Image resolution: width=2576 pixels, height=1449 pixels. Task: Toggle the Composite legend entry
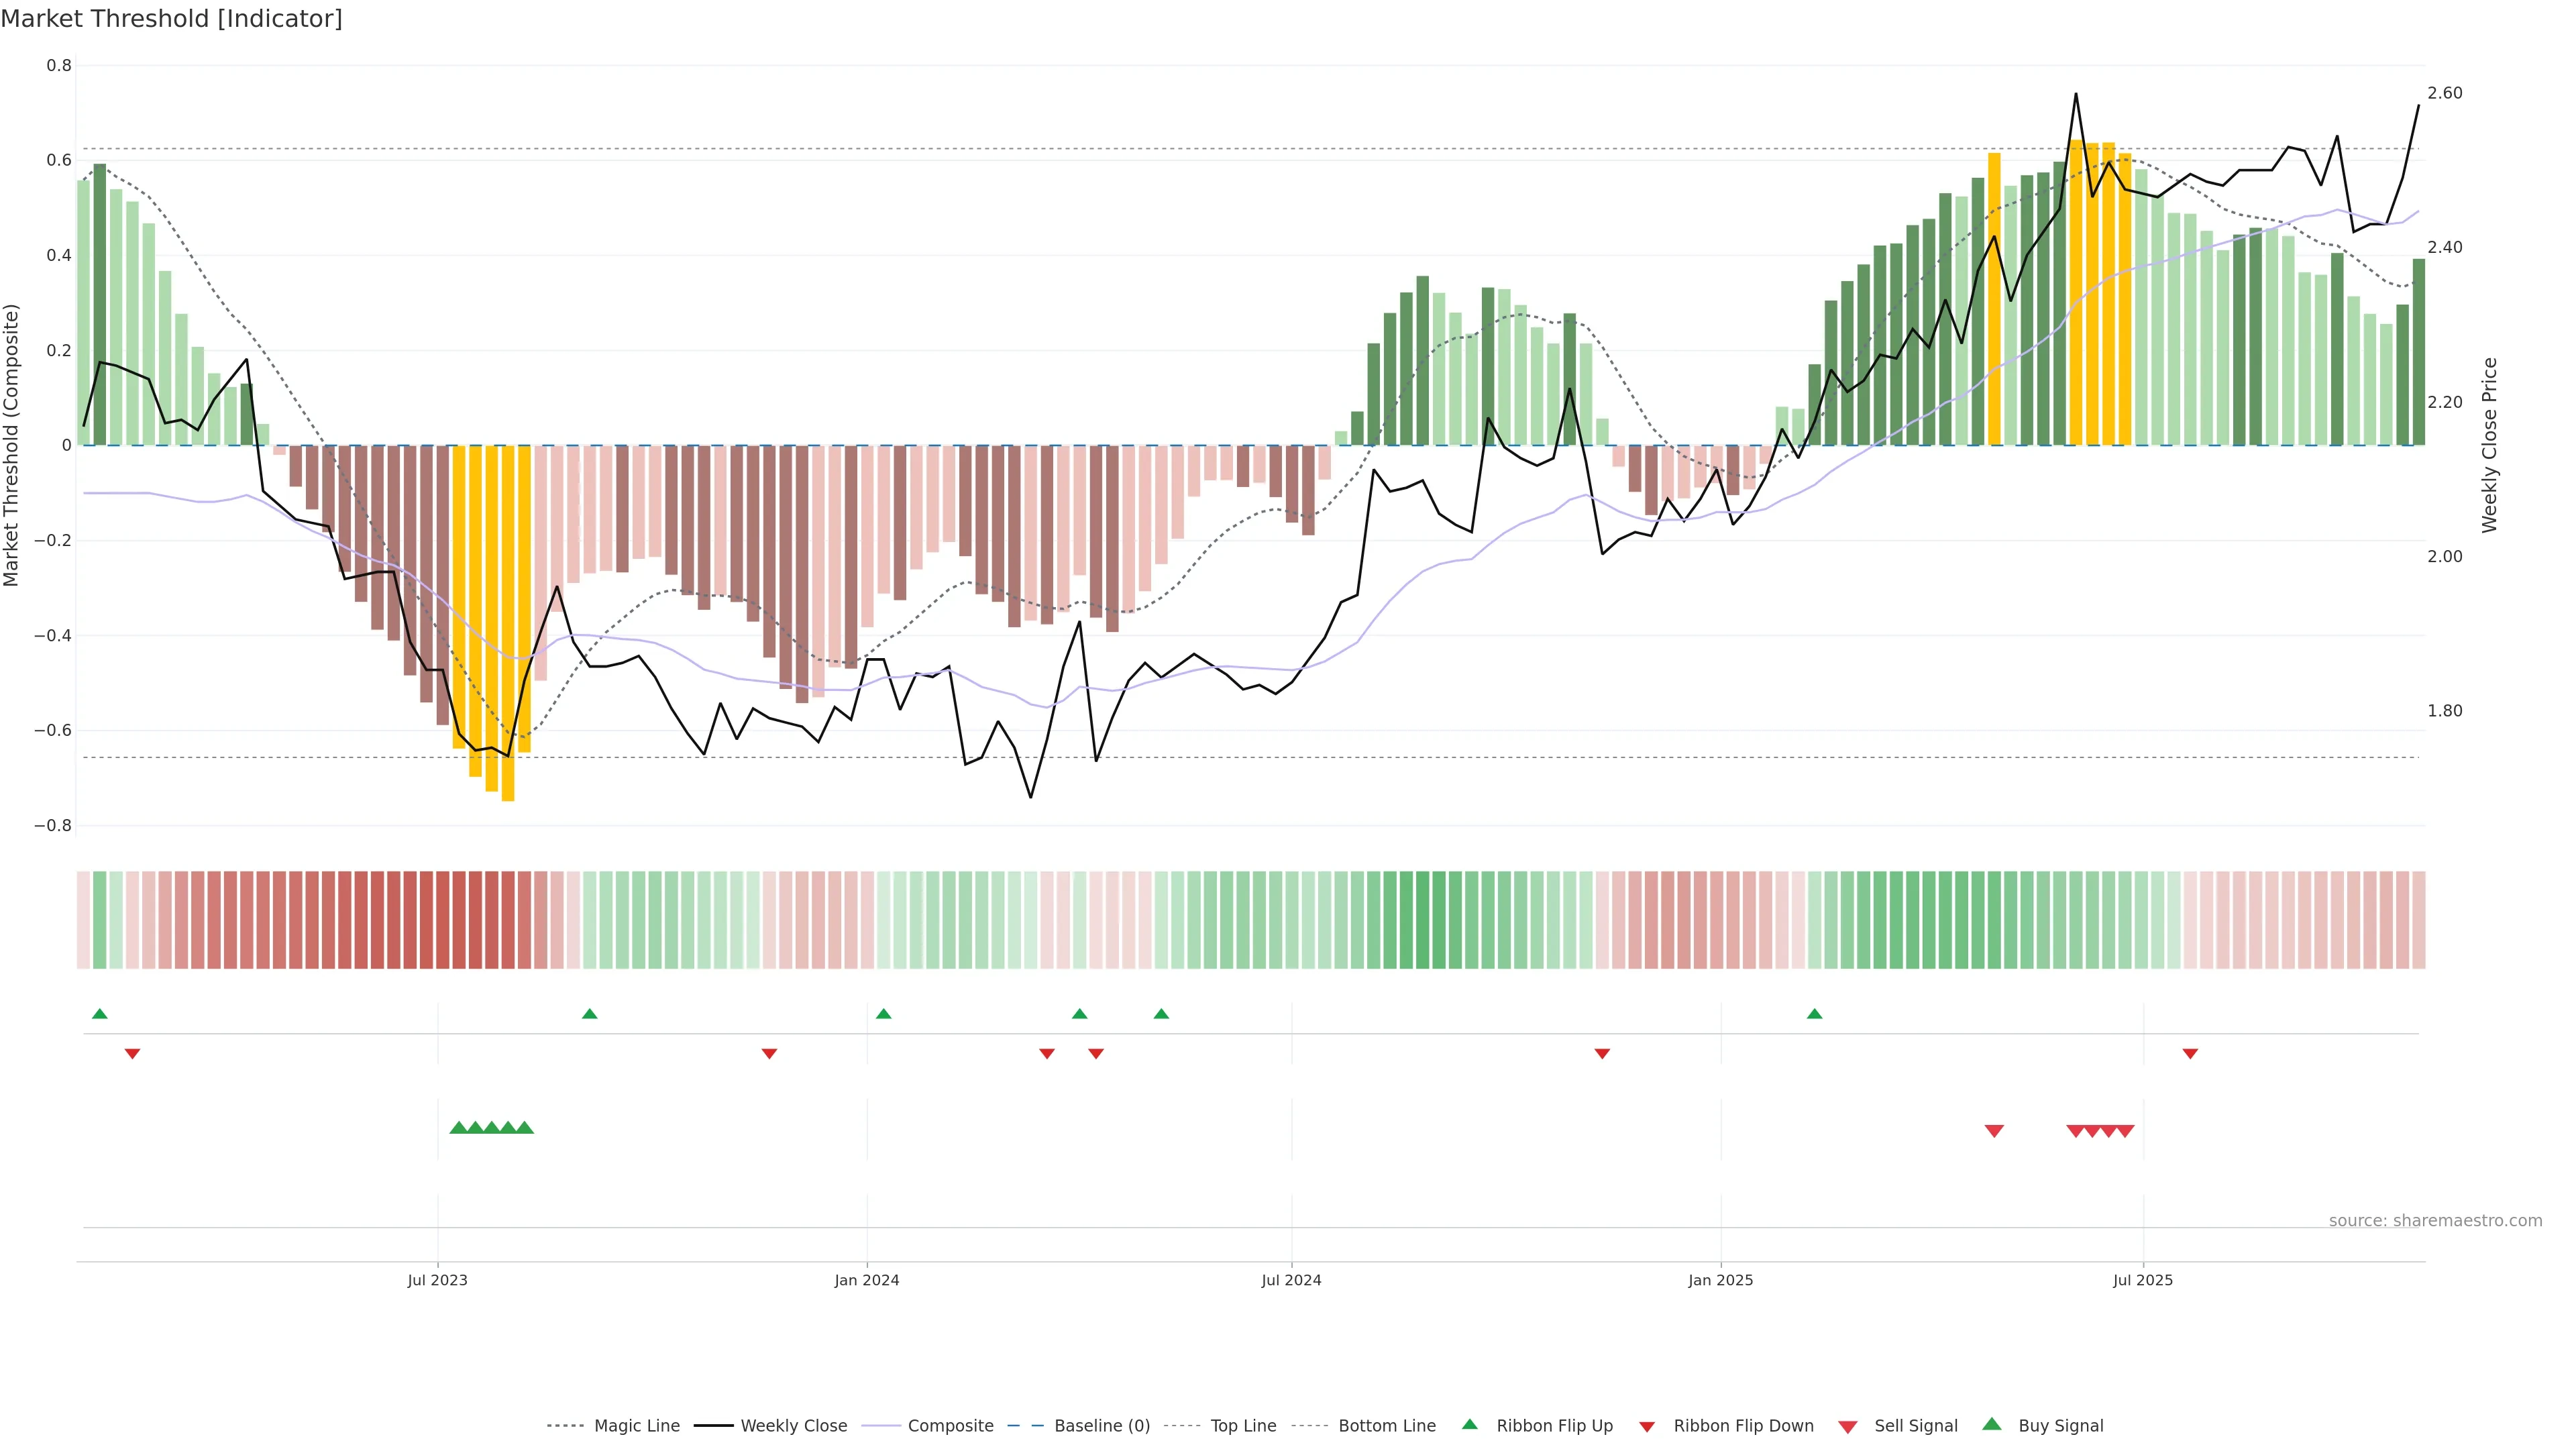950,1426
